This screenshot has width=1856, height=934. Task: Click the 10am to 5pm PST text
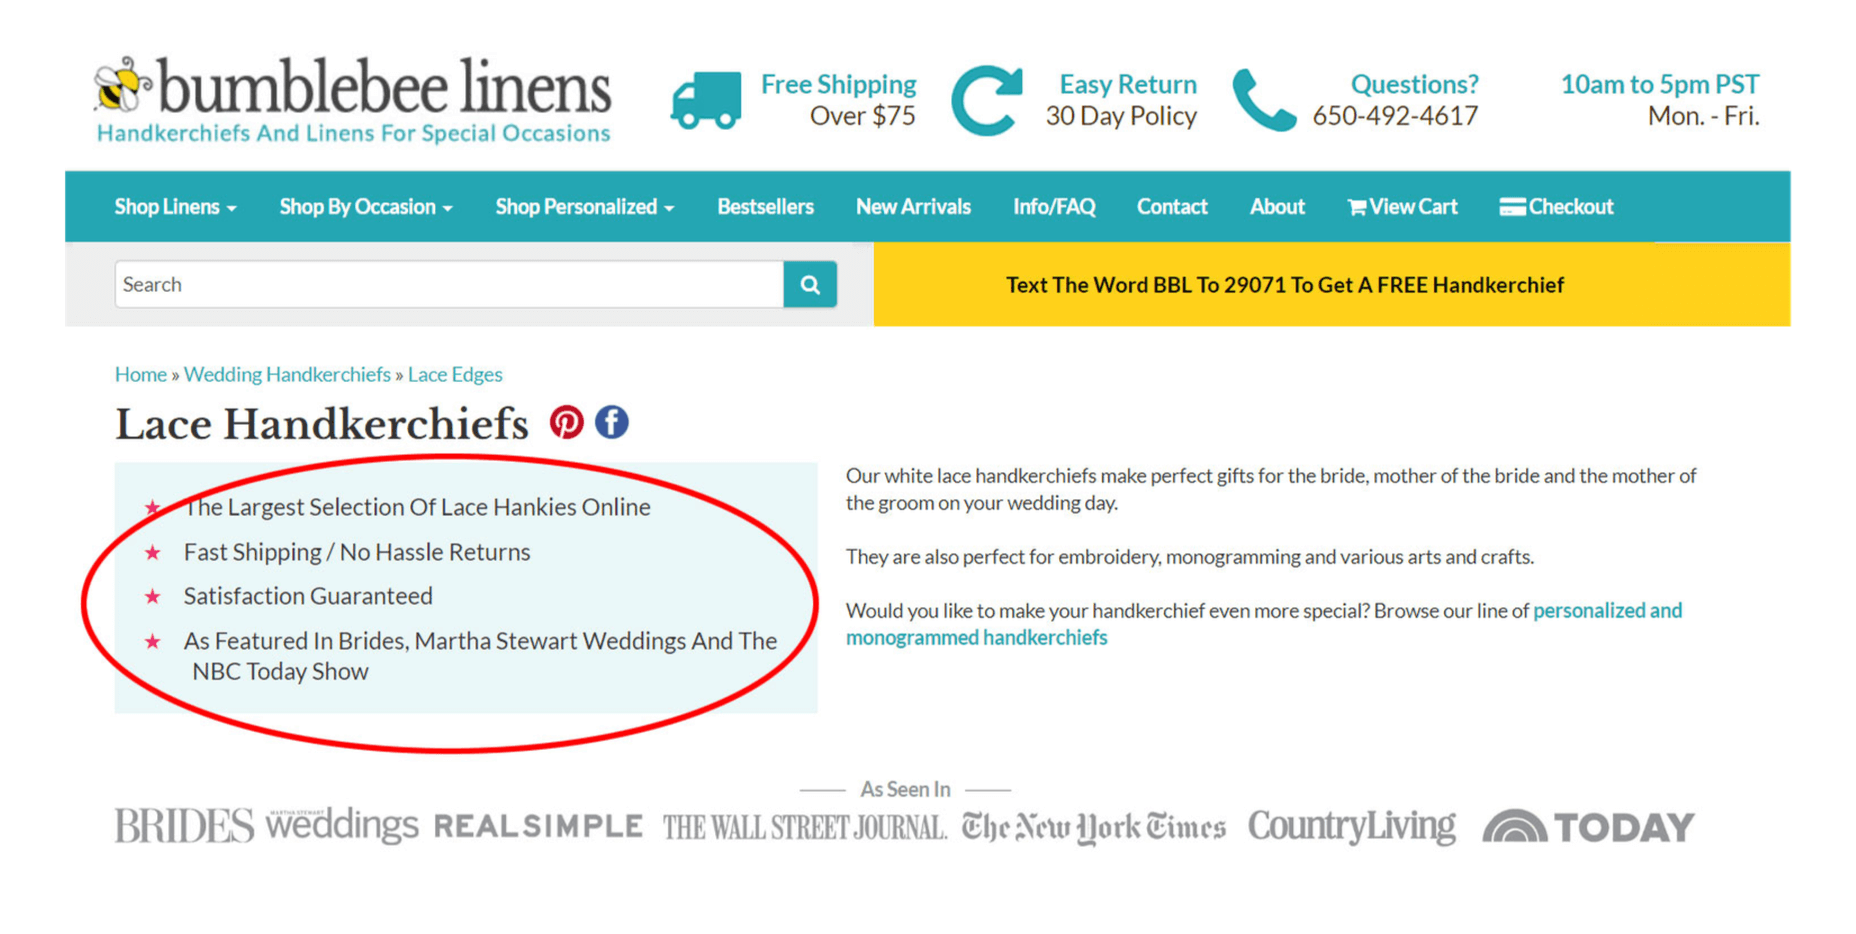pos(1660,84)
